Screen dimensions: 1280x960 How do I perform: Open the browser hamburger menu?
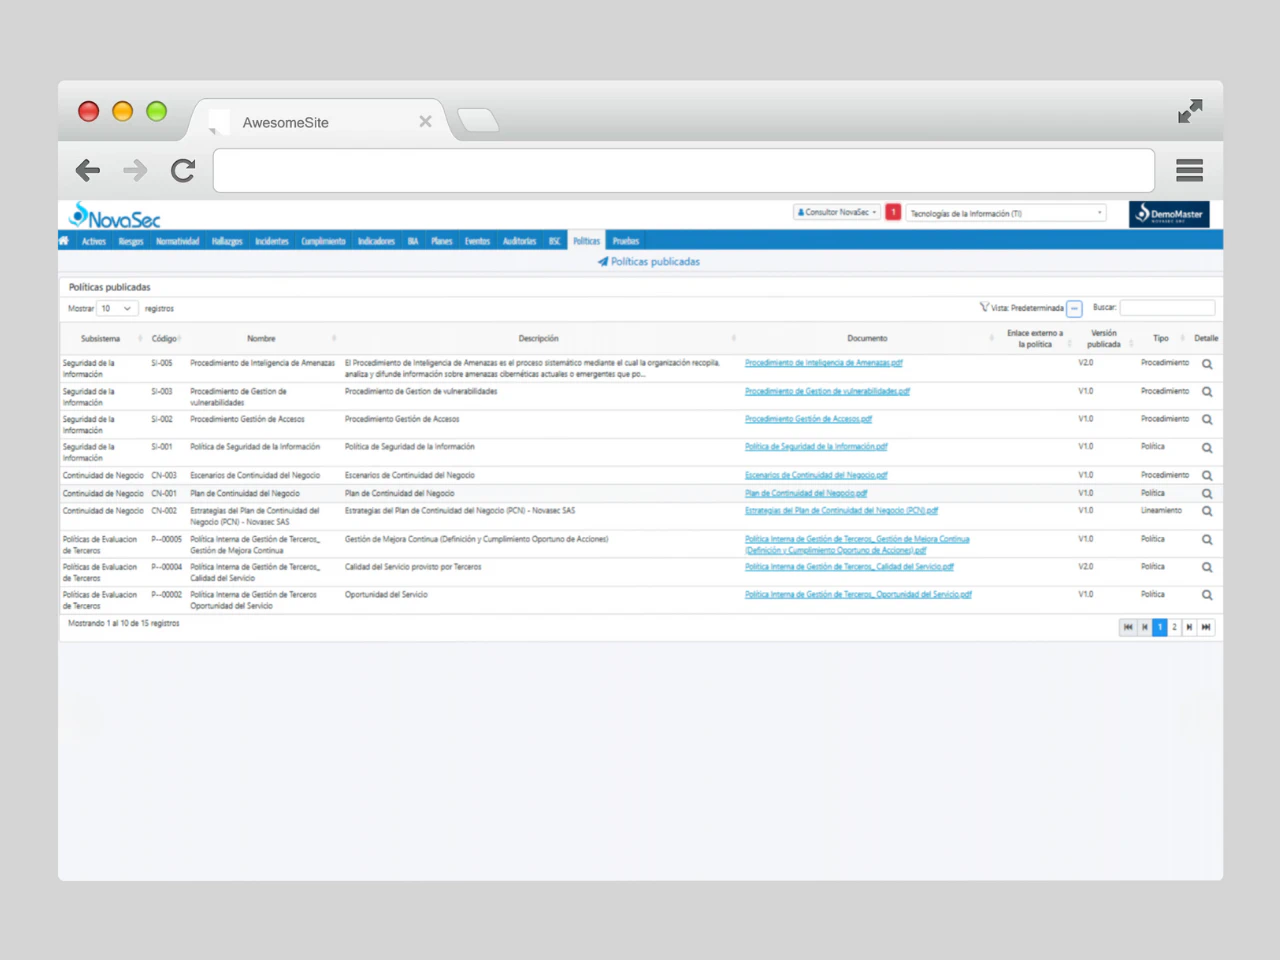1189,170
